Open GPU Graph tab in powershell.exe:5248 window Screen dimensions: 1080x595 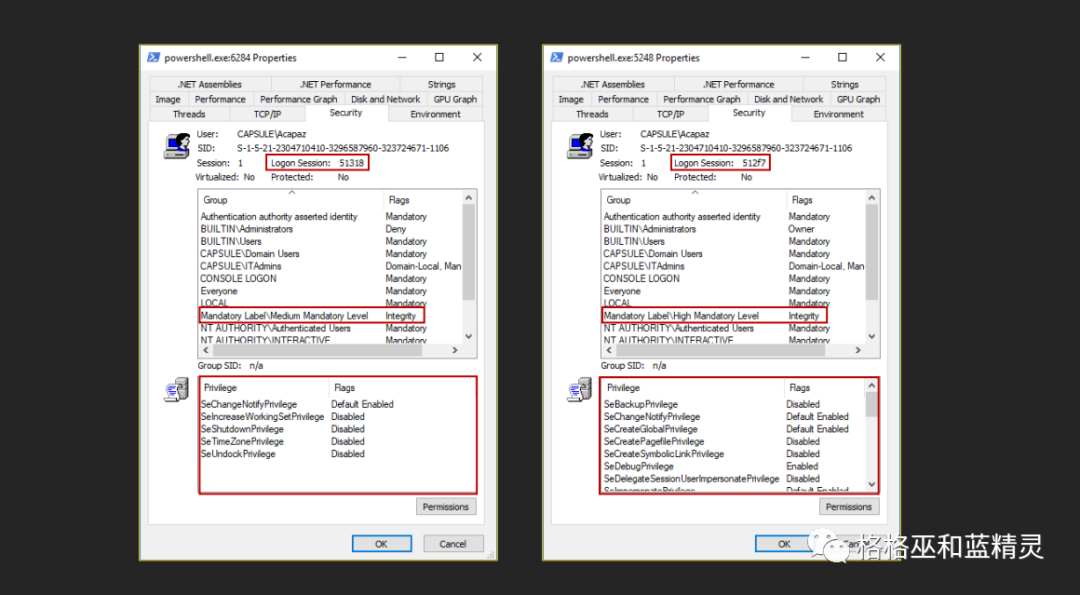pyautogui.click(x=858, y=99)
